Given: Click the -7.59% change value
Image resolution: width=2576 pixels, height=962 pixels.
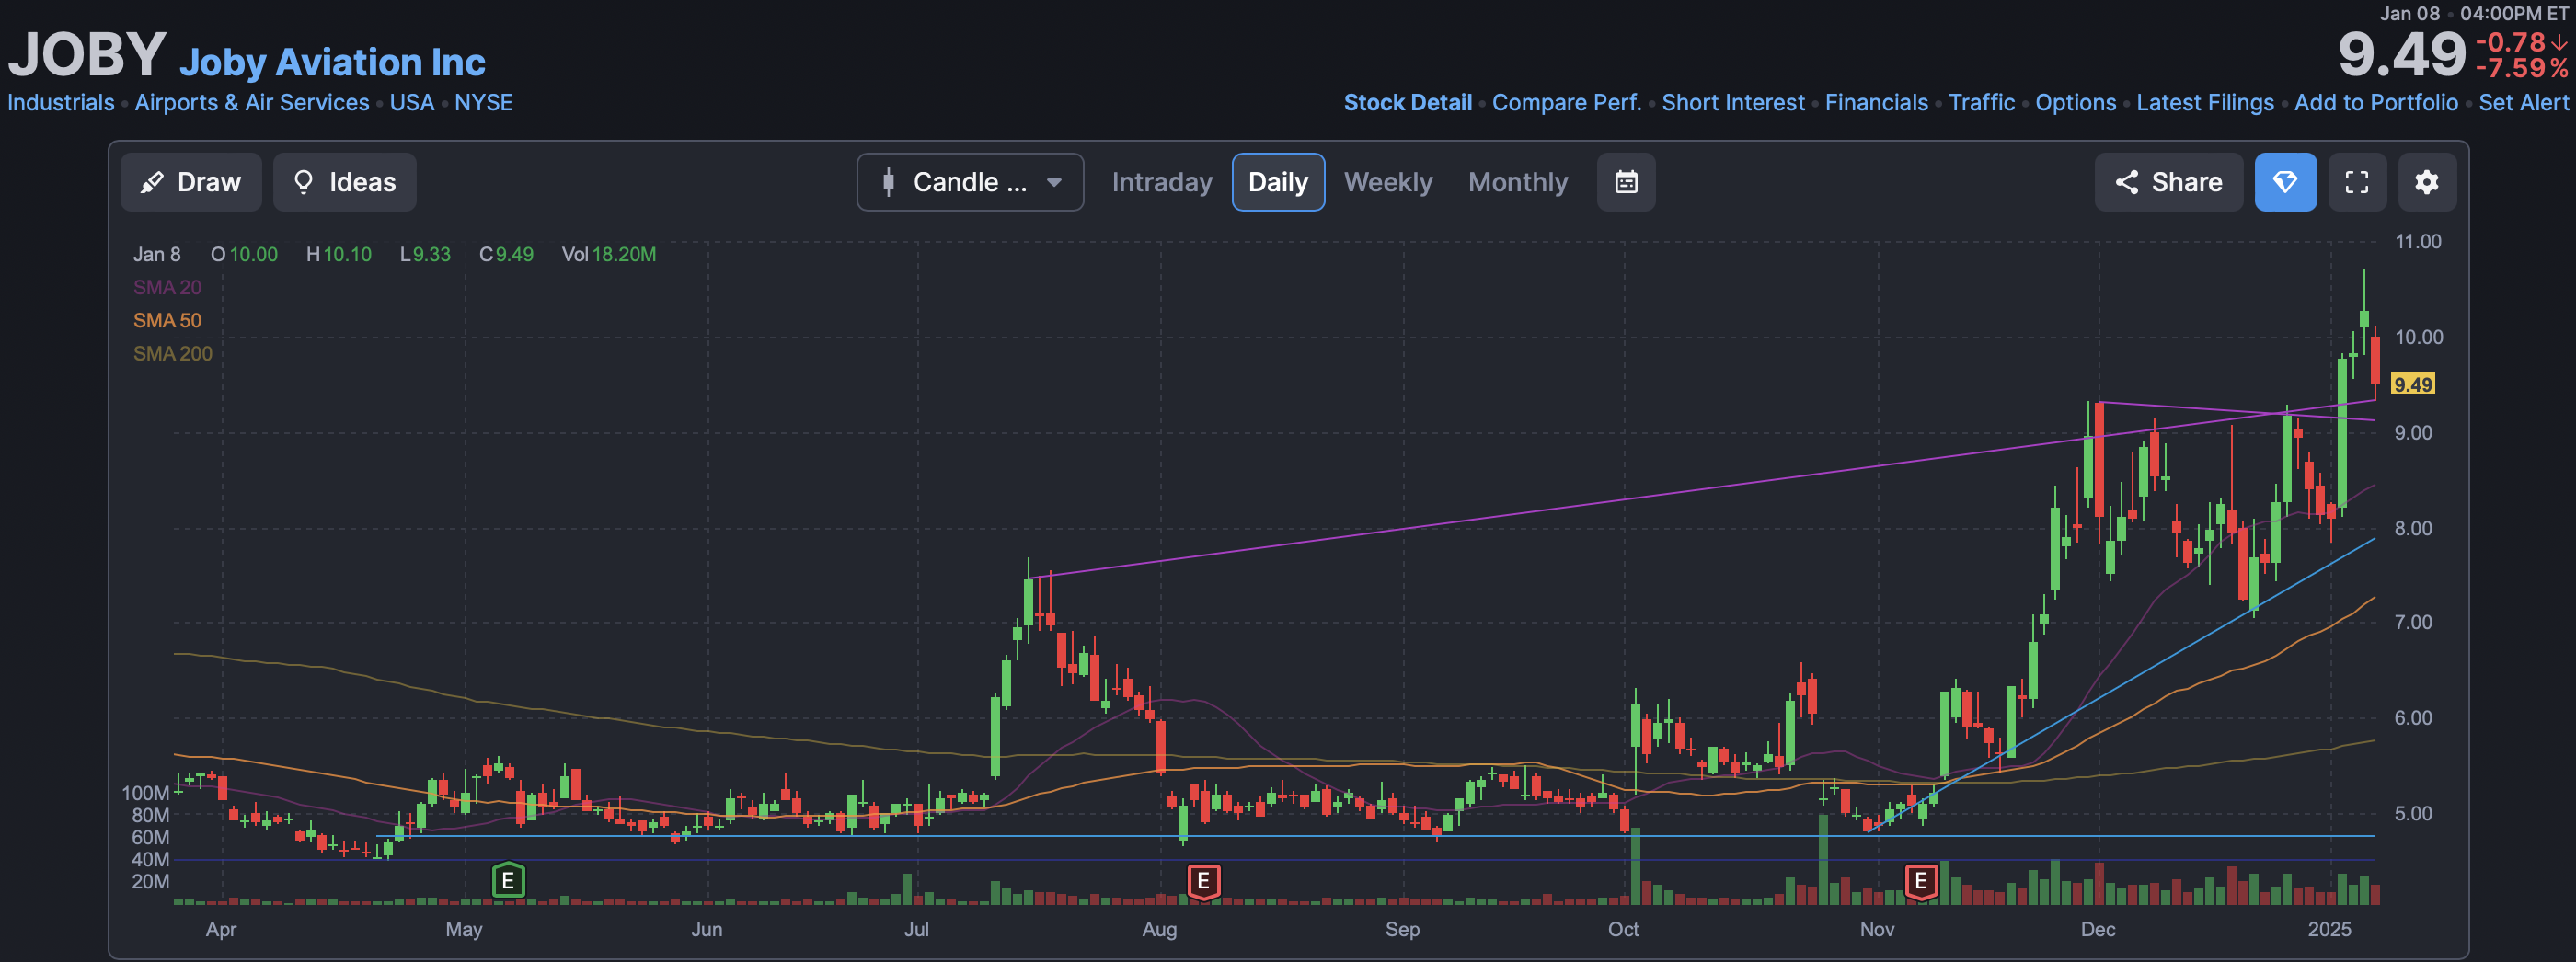Looking at the screenshot, I should 2521,68.
